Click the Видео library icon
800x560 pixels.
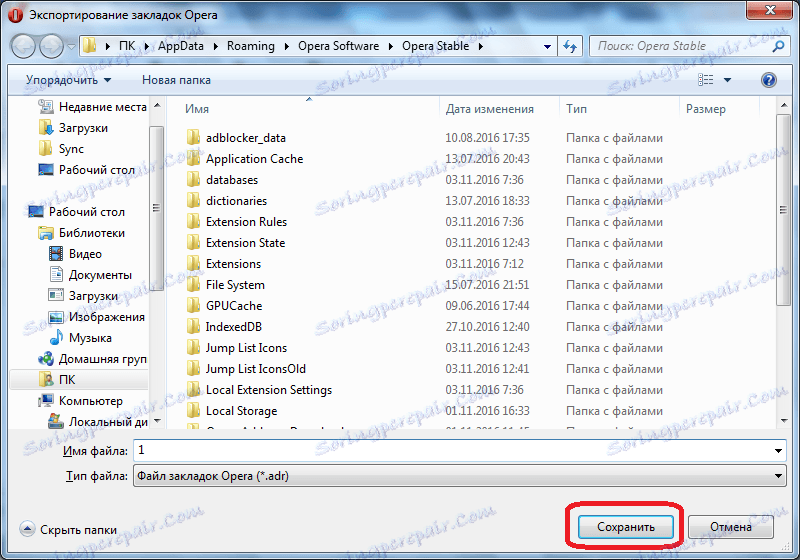(x=56, y=253)
